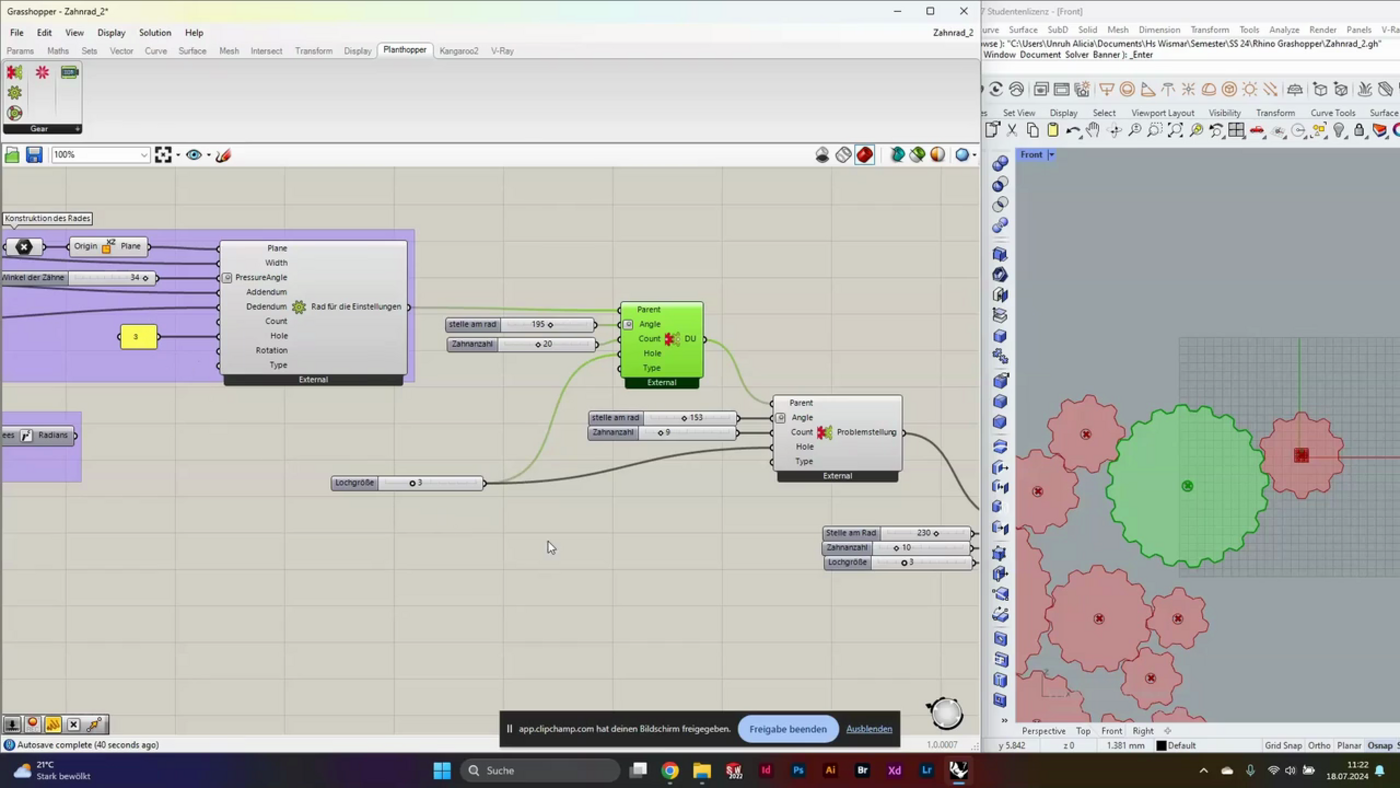Click the Rhino Pan hand tool
The width and height of the screenshot is (1400, 788).
click(1093, 131)
